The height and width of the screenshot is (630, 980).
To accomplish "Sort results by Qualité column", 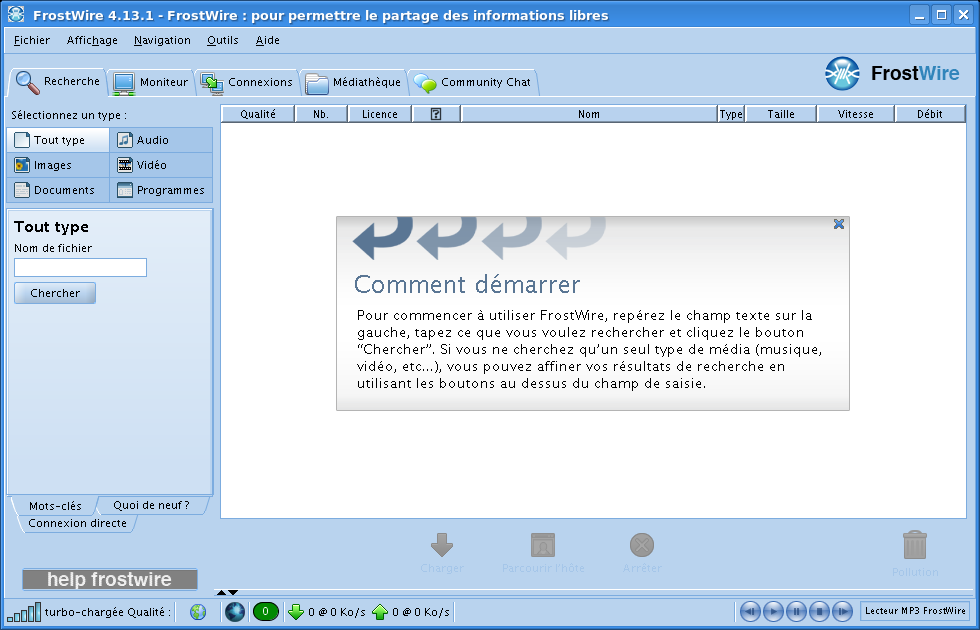I will [258, 114].
